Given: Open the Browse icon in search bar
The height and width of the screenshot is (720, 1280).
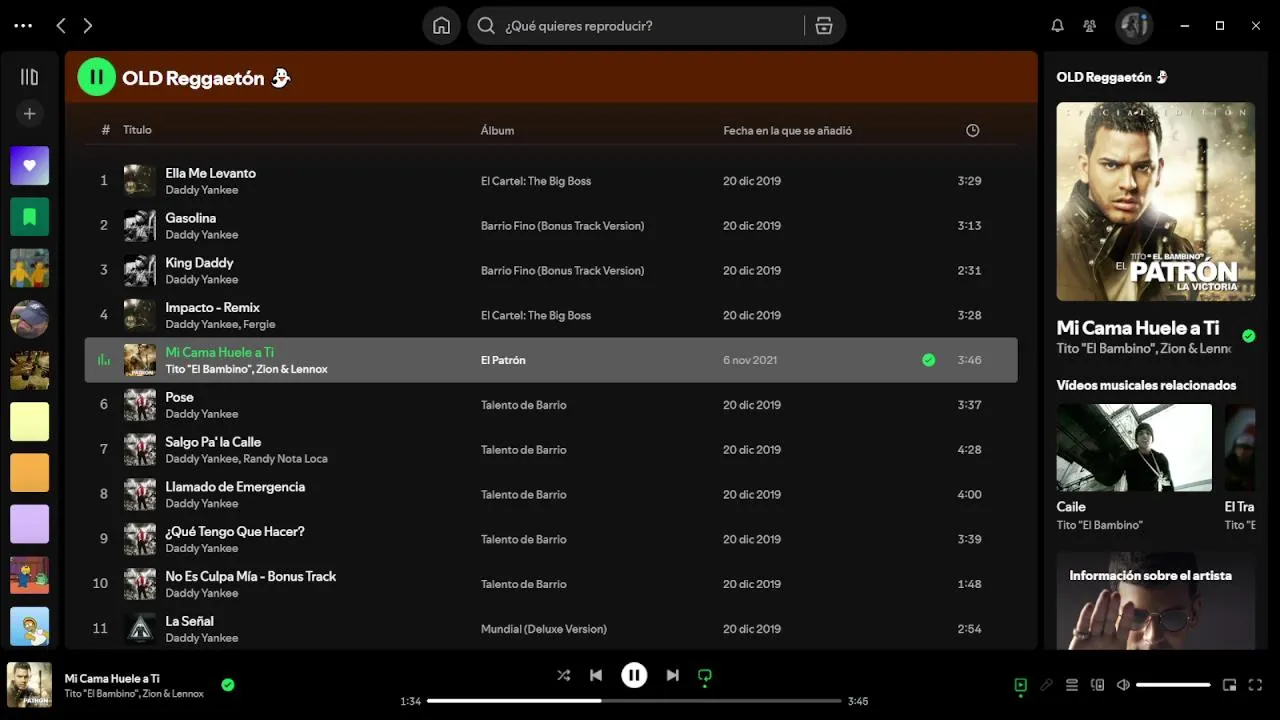Looking at the screenshot, I should (824, 26).
